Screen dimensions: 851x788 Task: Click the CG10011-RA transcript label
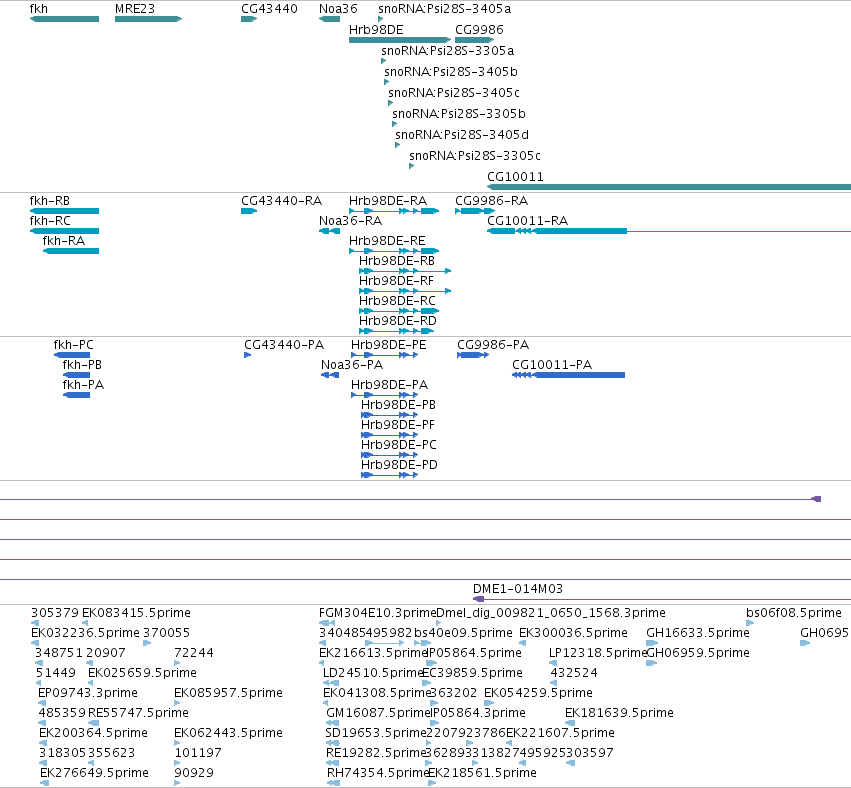coord(528,221)
